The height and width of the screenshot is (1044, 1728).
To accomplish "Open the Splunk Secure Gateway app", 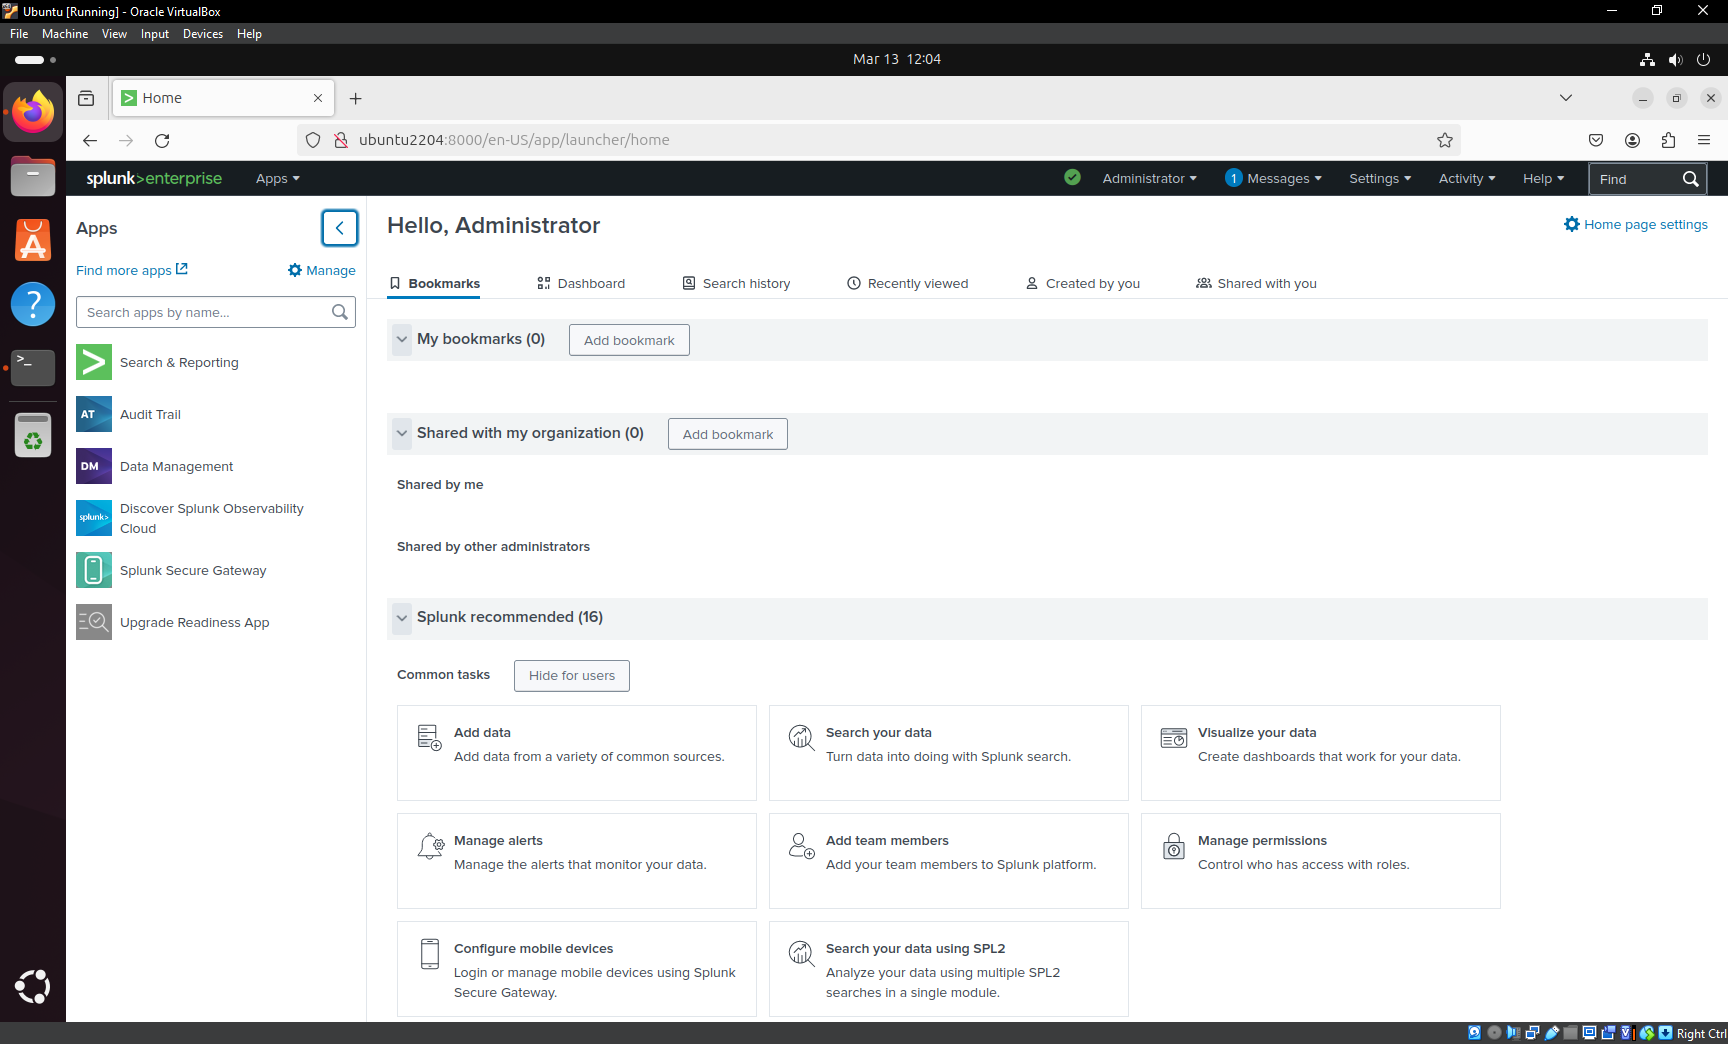I will pos(192,570).
